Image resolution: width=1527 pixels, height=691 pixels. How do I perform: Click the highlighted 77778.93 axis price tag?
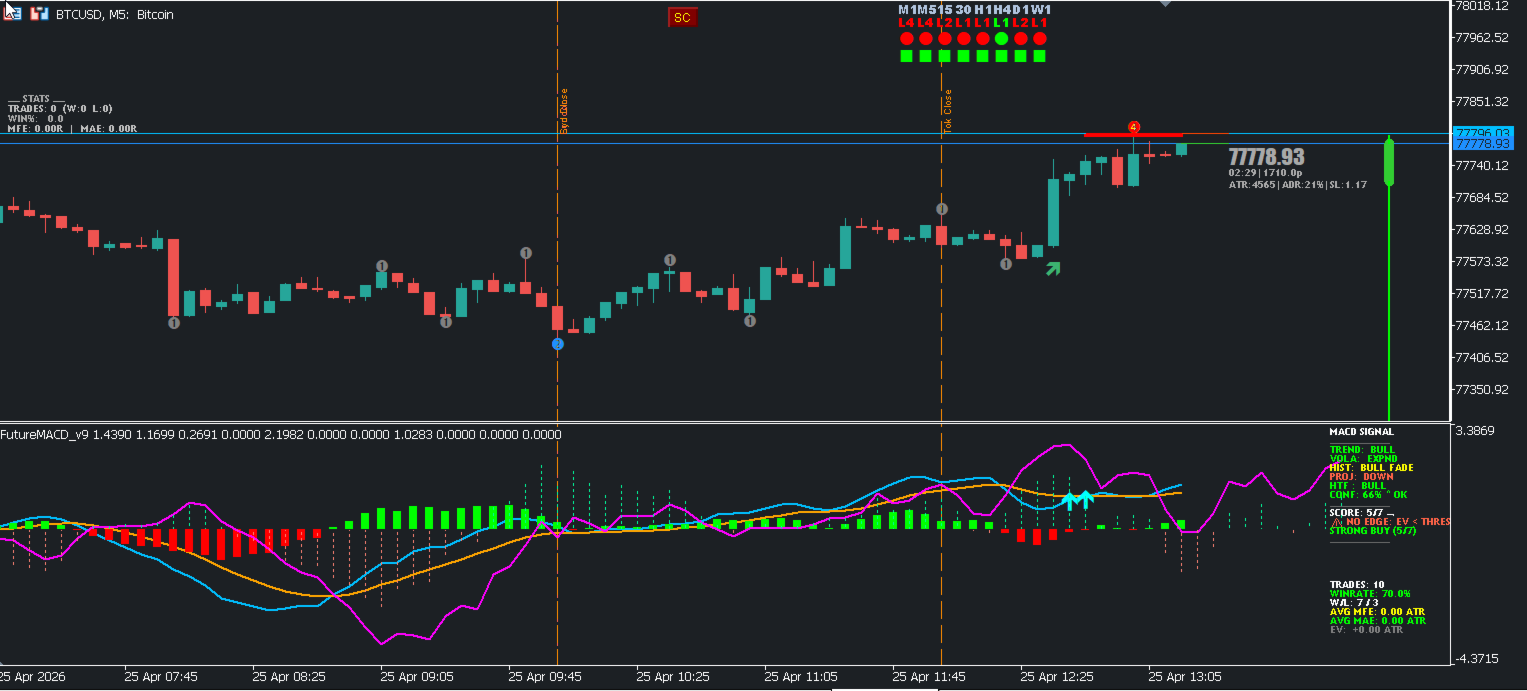tap(1482, 144)
